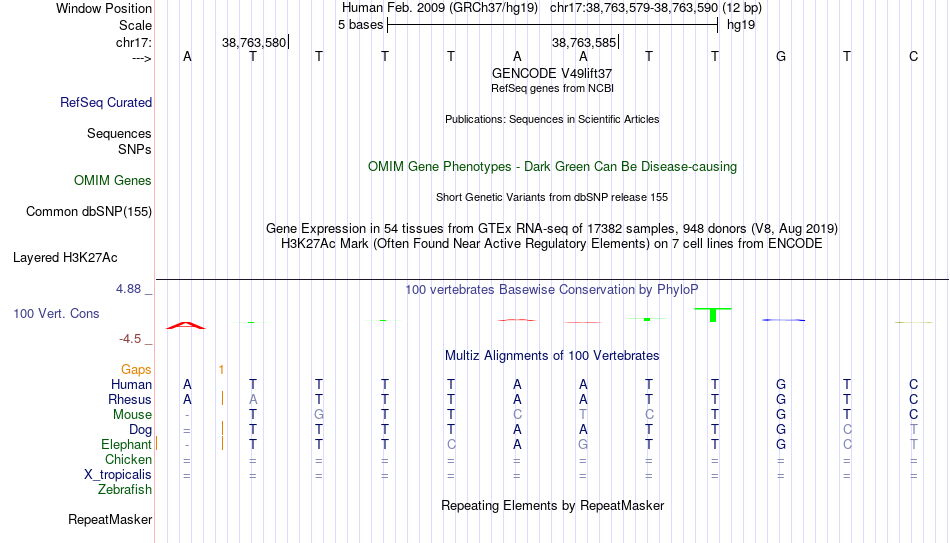Viewport: 950px width, 543px height.
Task: Select the 'Zebrafish' species label
Action: coord(125,490)
